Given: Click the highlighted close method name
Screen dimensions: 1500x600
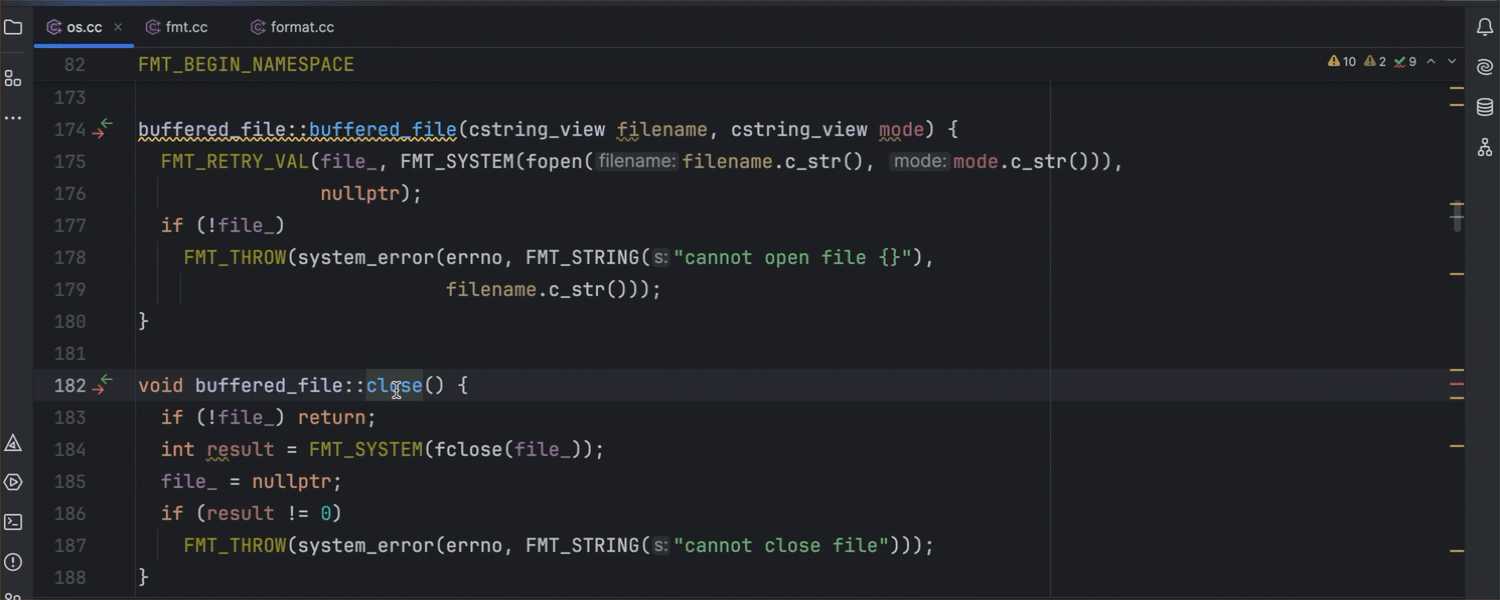Looking at the screenshot, I should (394, 385).
